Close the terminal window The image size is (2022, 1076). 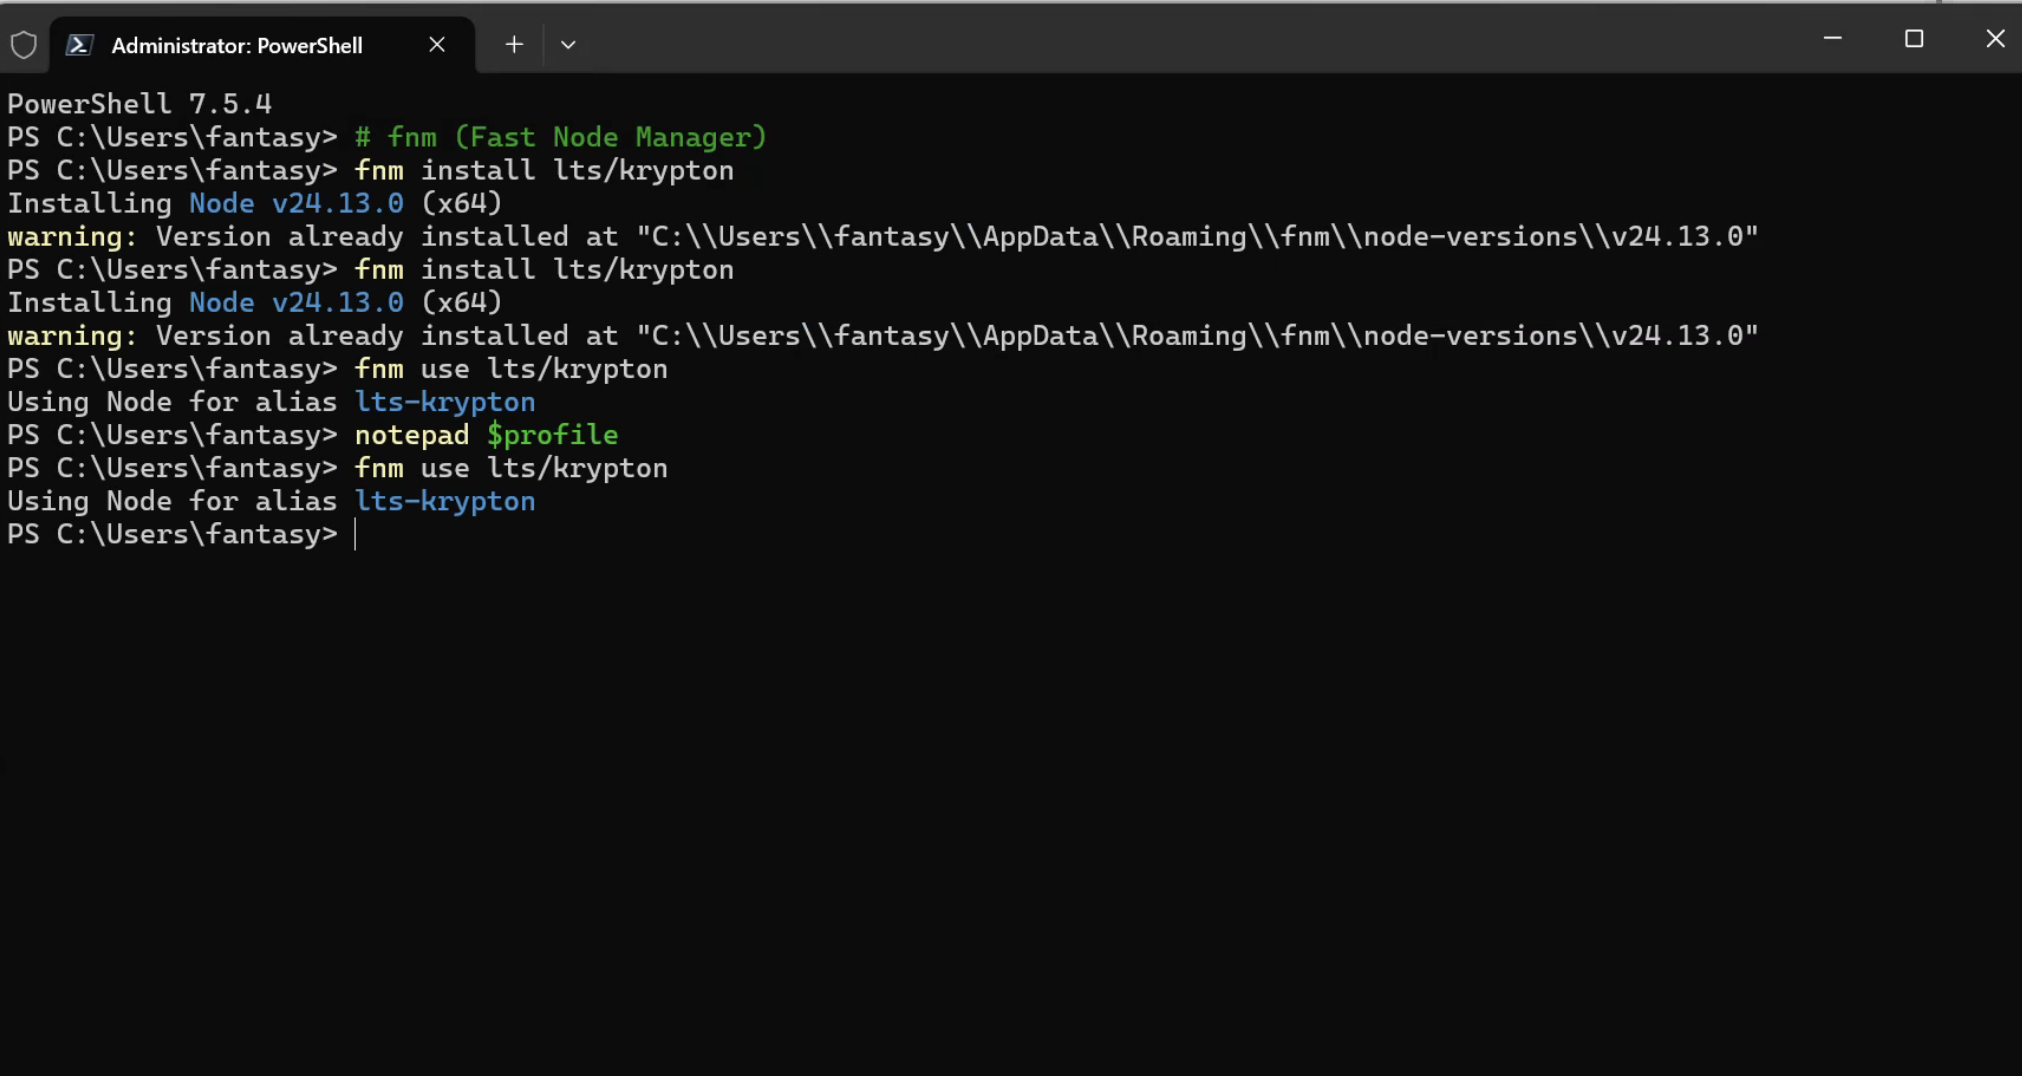pos(1995,39)
